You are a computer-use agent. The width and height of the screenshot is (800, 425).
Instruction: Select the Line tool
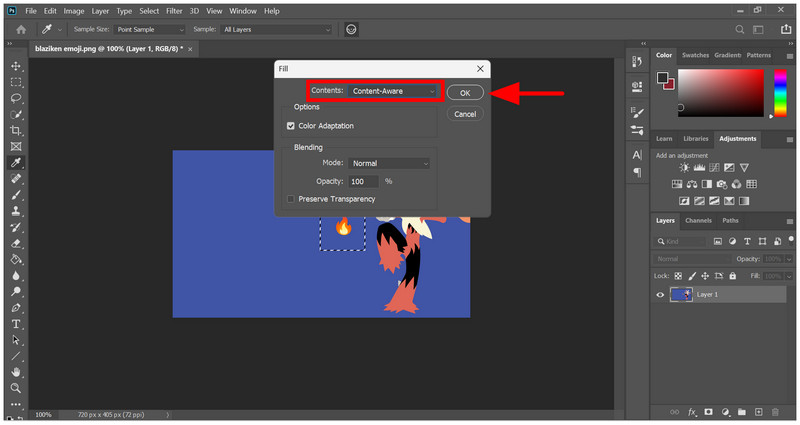(x=16, y=356)
